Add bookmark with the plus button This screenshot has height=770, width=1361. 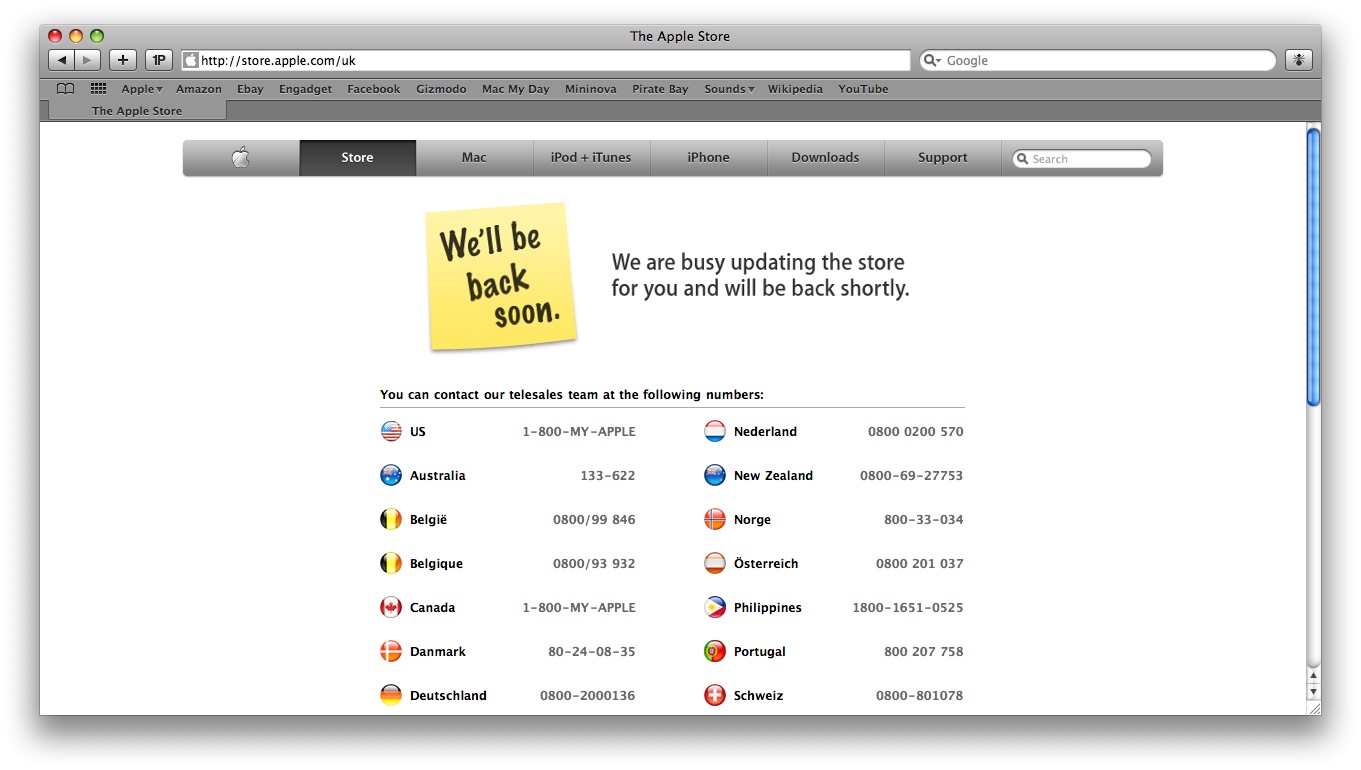pyautogui.click(x=123, y=60)
